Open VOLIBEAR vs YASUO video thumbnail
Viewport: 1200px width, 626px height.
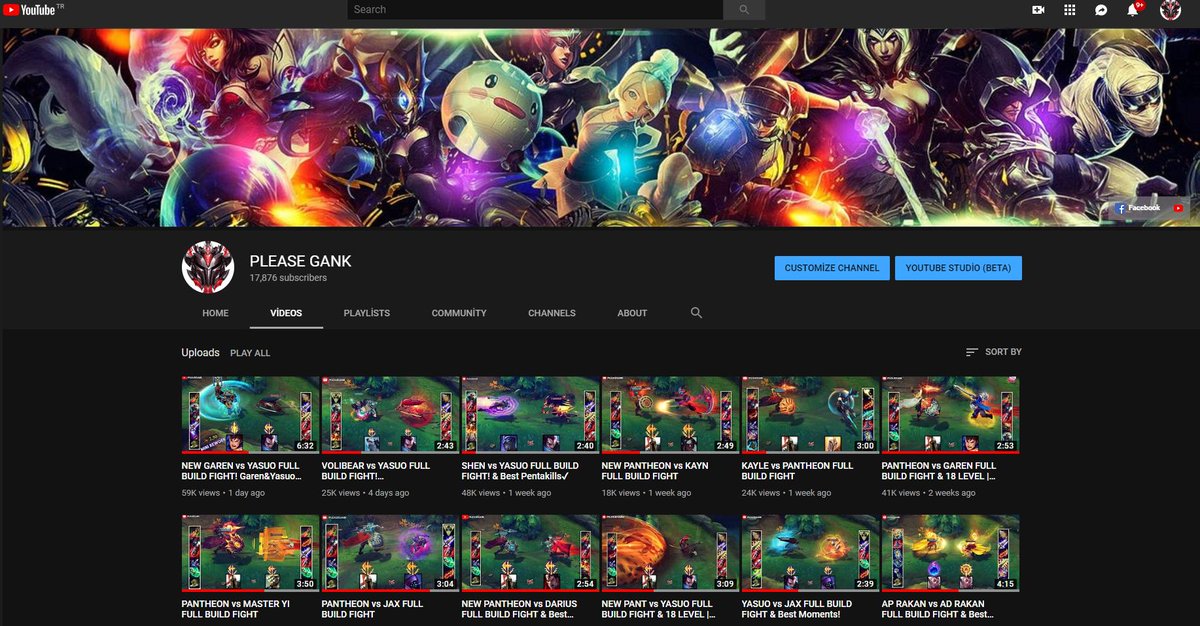[390, 415]
